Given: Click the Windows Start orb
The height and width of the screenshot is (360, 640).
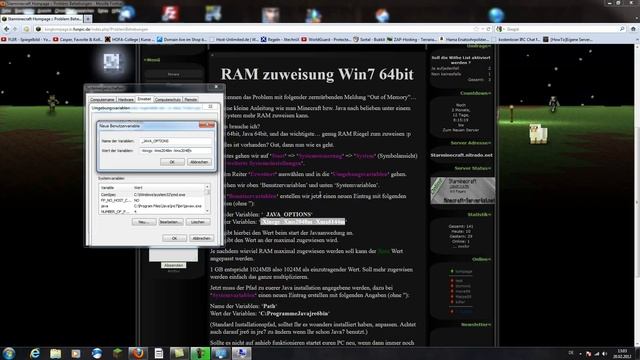Looking at the screenshot, I should click(x=9, y=353).
